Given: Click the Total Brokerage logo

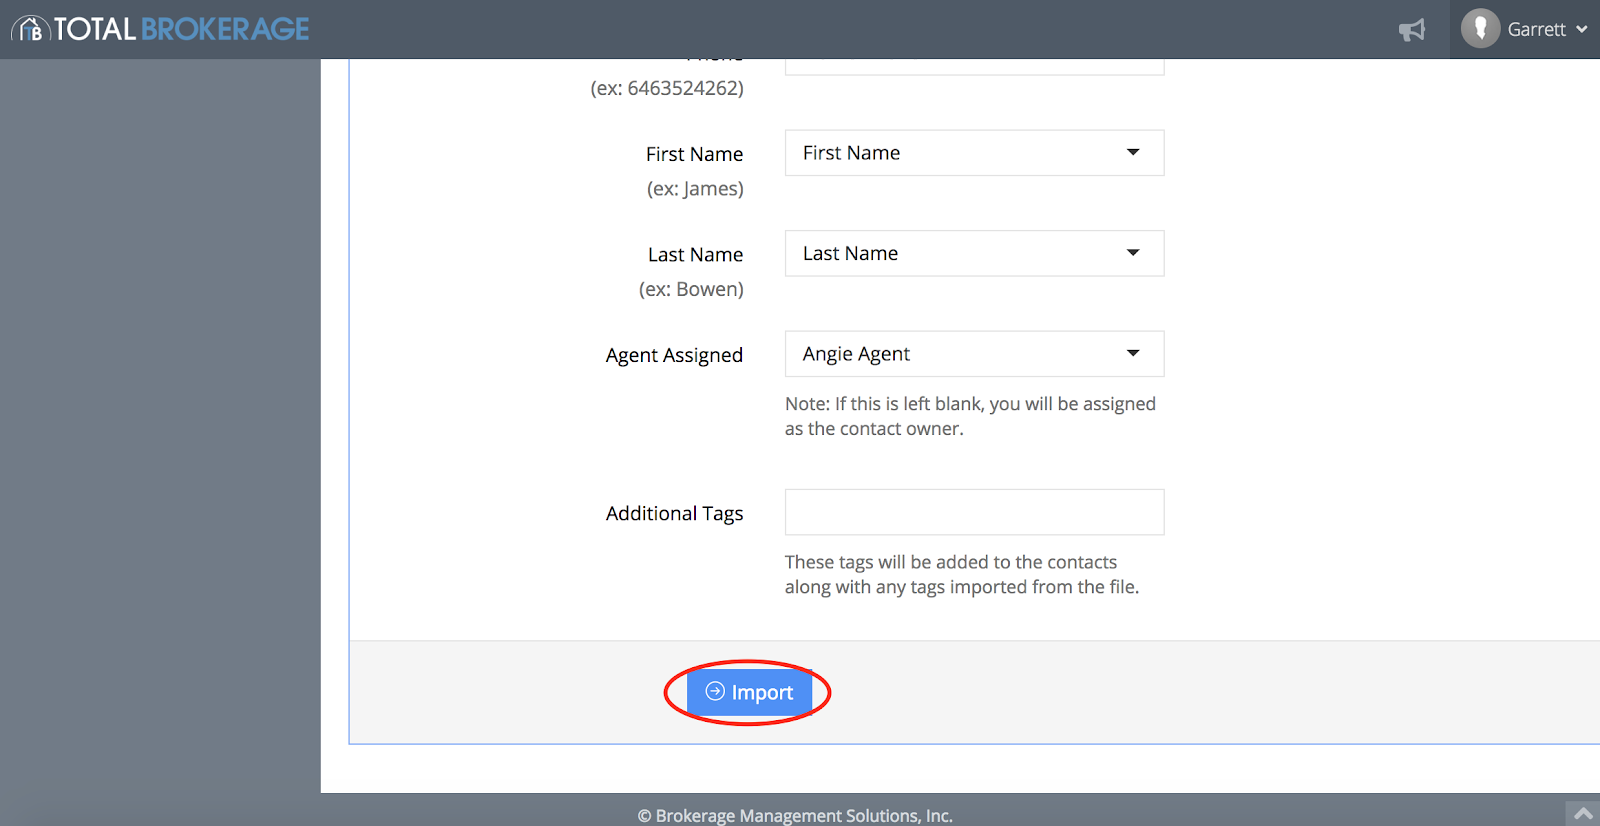Looking at the screenshot, I should (161, 29).
